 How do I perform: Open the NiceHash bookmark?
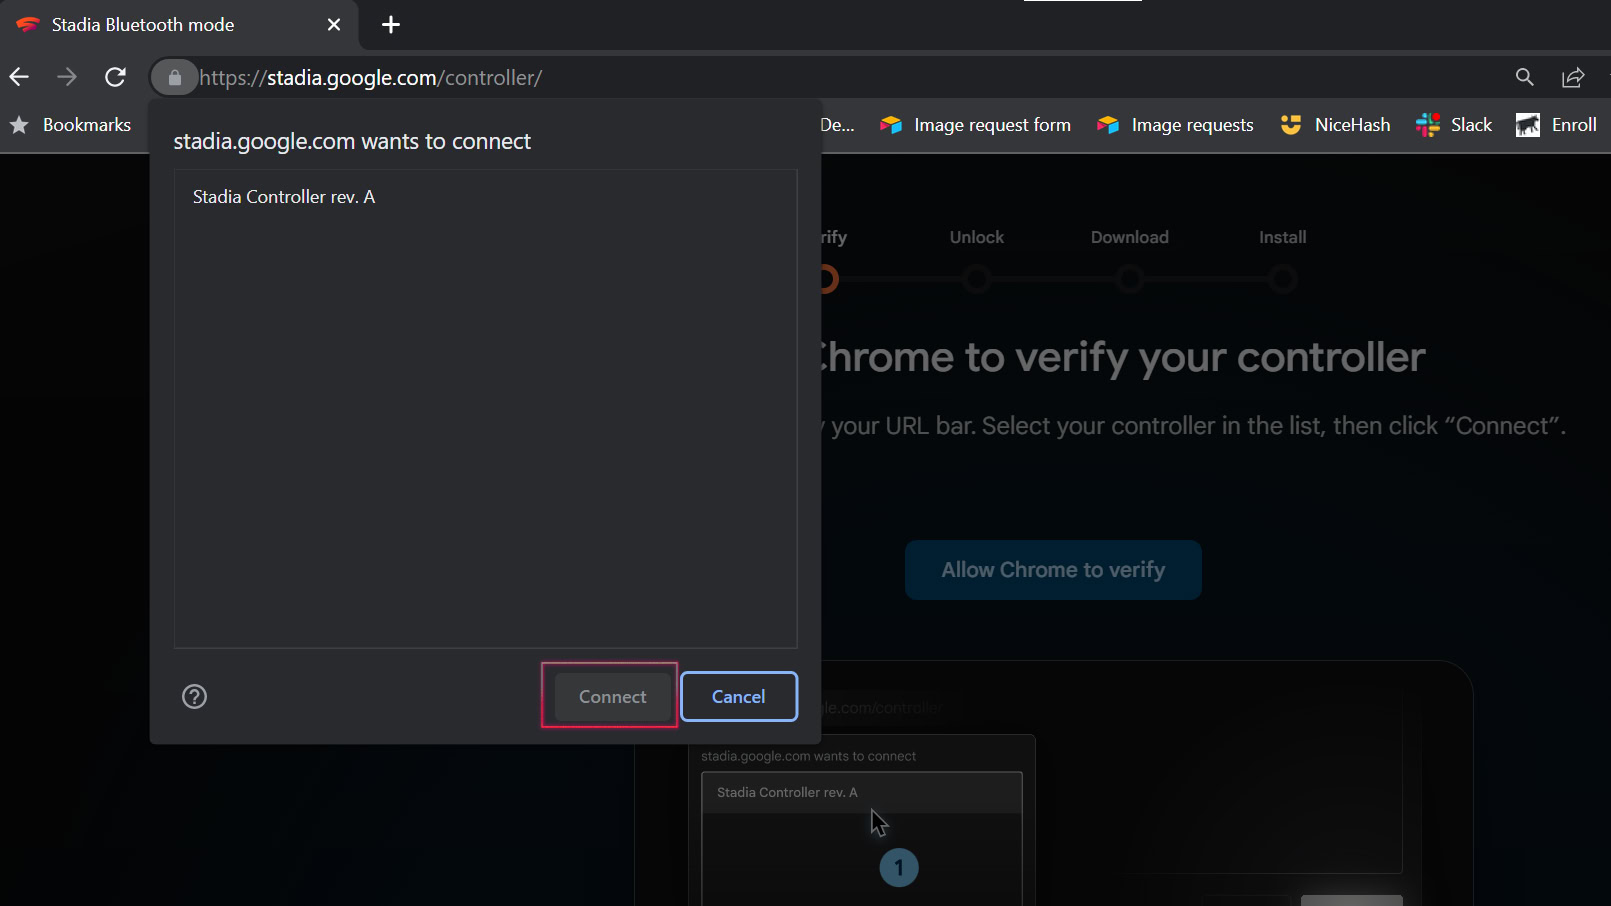(1335, 125)
